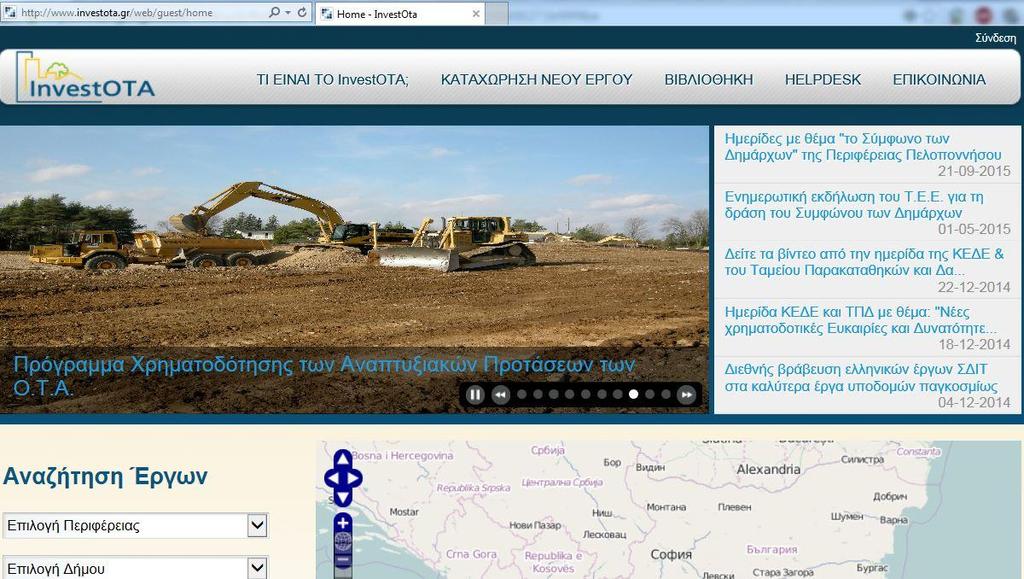Click slide caption Πρόγραμμα Χρηματοδότησης link

click(x=324, y=376)
